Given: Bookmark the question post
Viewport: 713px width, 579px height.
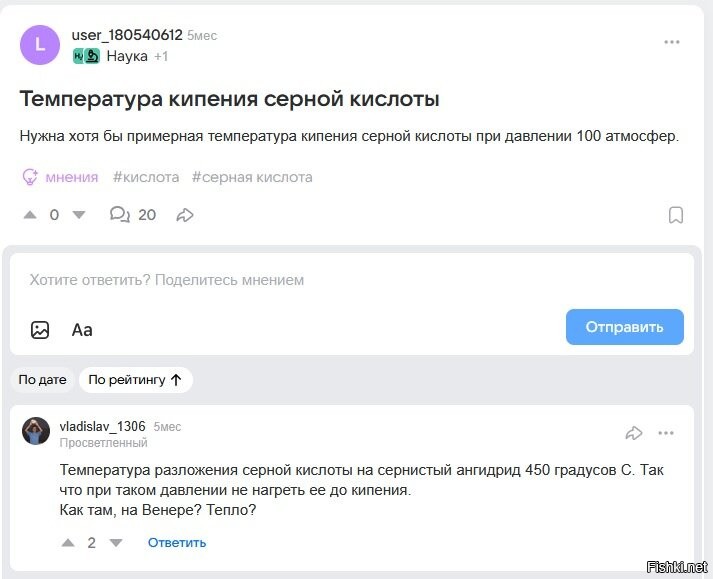Looking at the screenshot, I should (x=676, y=215).
